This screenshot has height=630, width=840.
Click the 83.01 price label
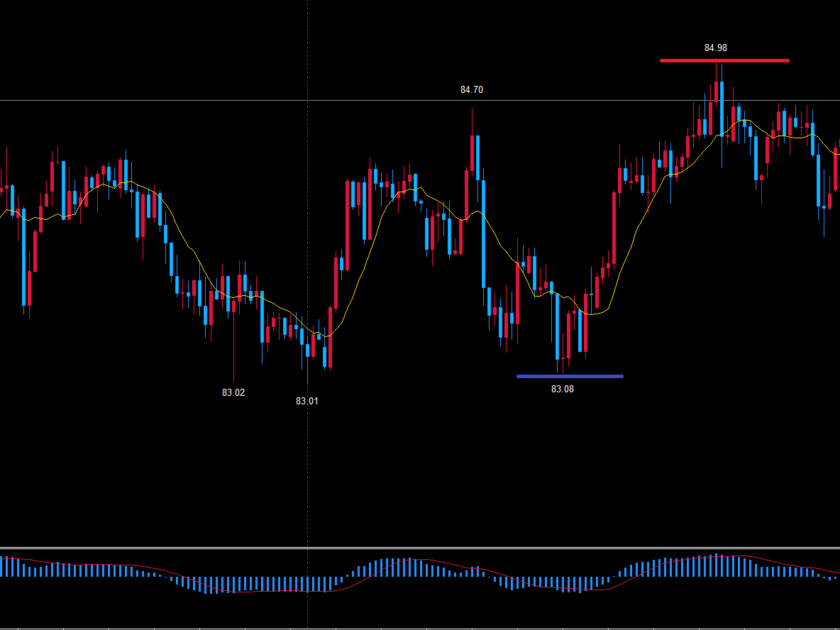pyautogui.click(x=307, y=401)
